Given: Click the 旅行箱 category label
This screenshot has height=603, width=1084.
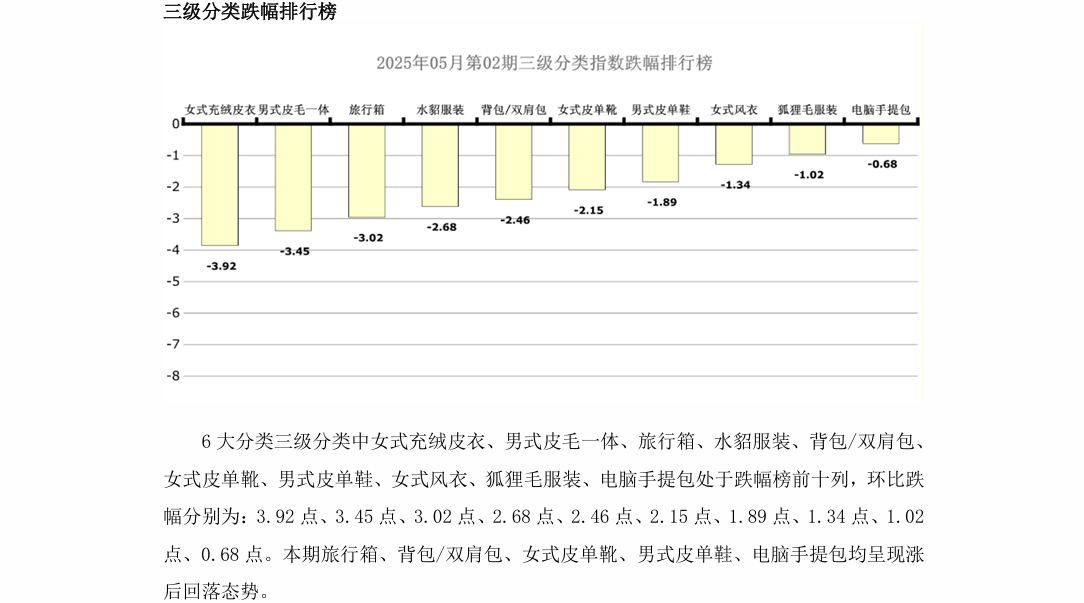Looking at the screenshot, I should (x=366, y=110).
